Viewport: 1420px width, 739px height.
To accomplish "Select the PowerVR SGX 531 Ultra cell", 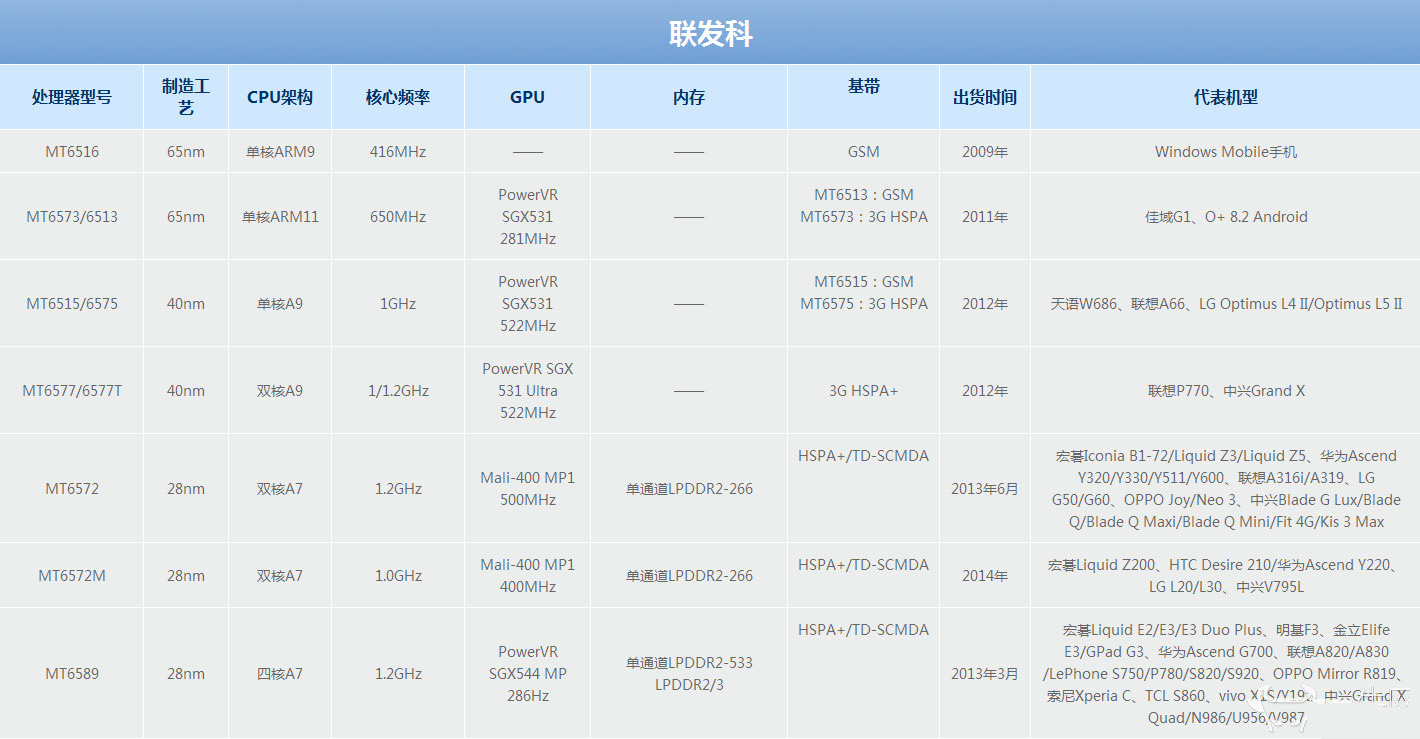I will coord(527,391).
